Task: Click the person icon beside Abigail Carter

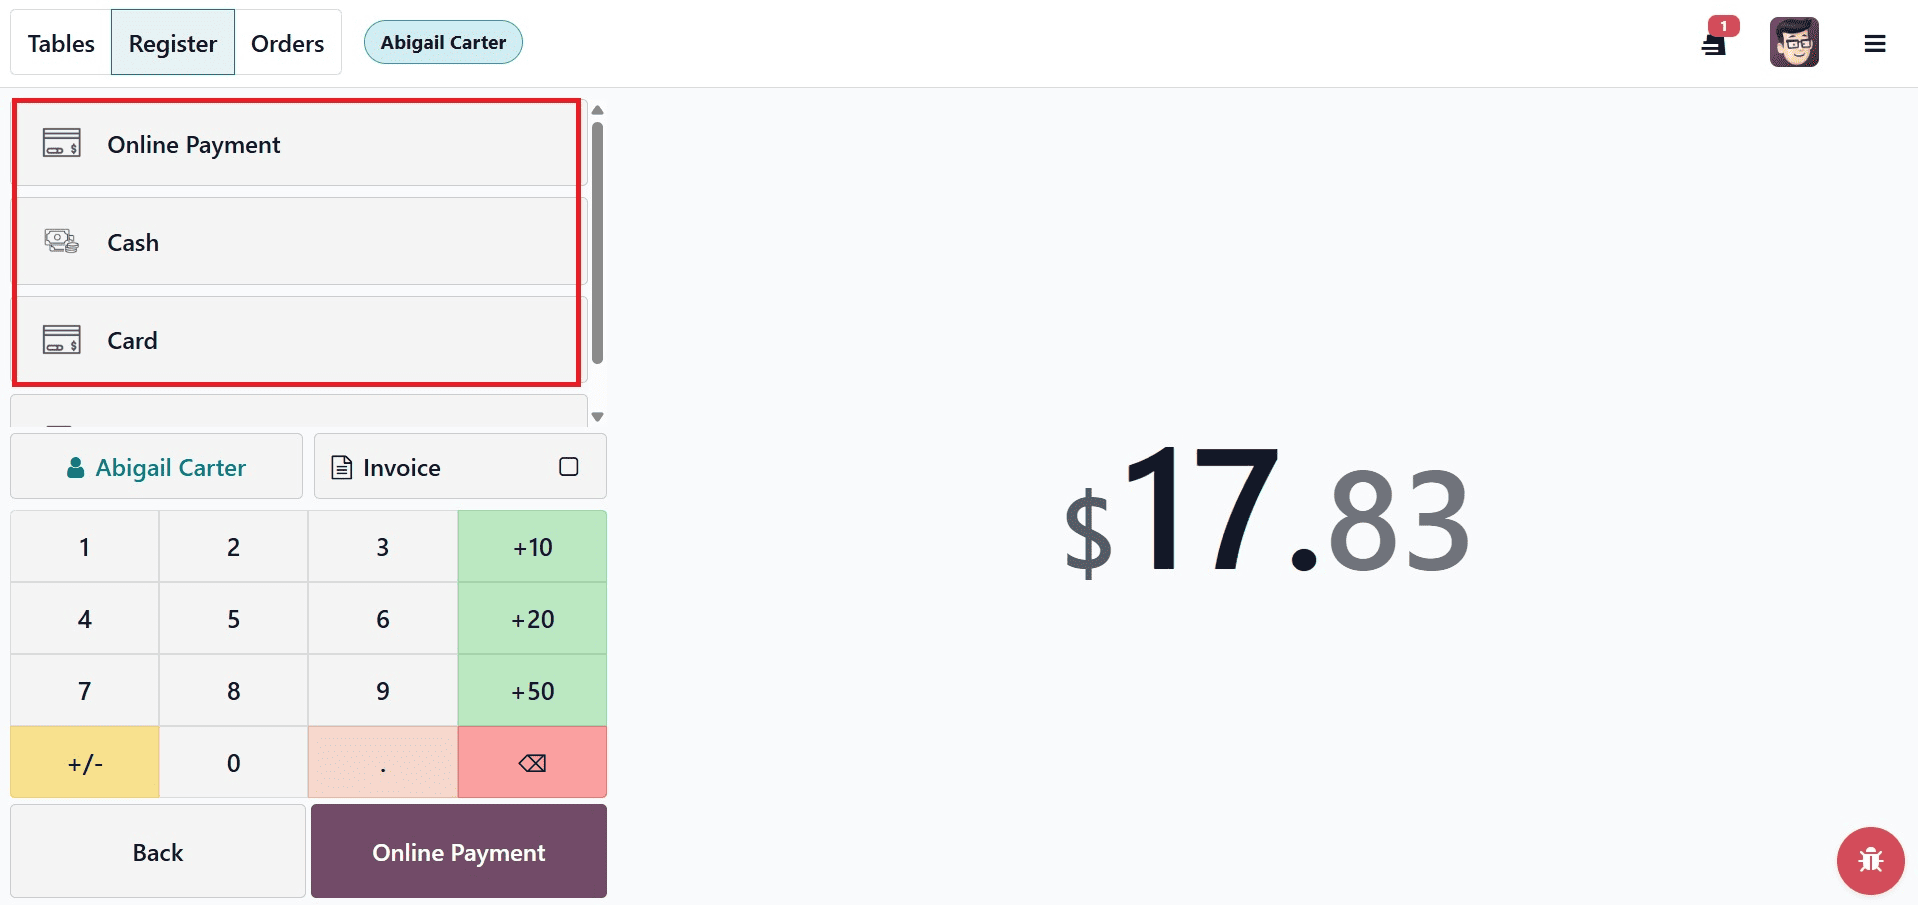Action: coord(76,466)
